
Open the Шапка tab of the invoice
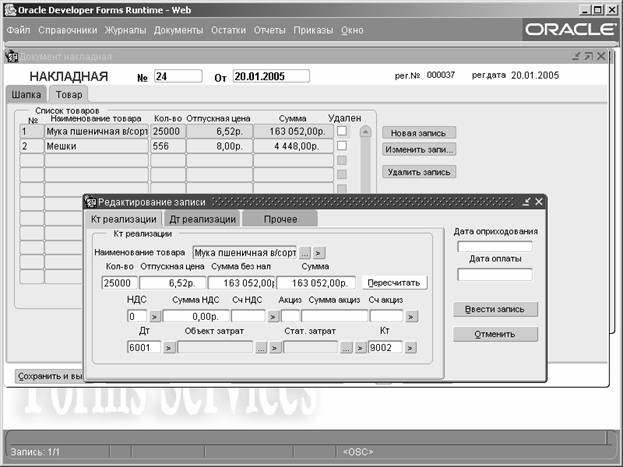click(25, 94)
